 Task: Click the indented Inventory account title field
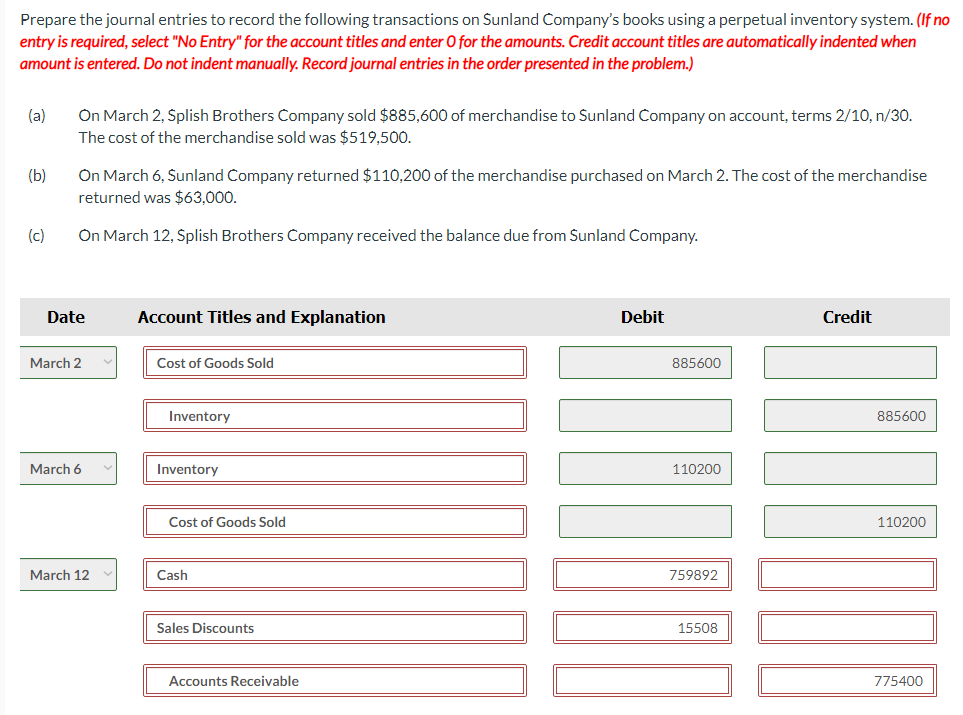pyautogui.click(x=335, y=416)
